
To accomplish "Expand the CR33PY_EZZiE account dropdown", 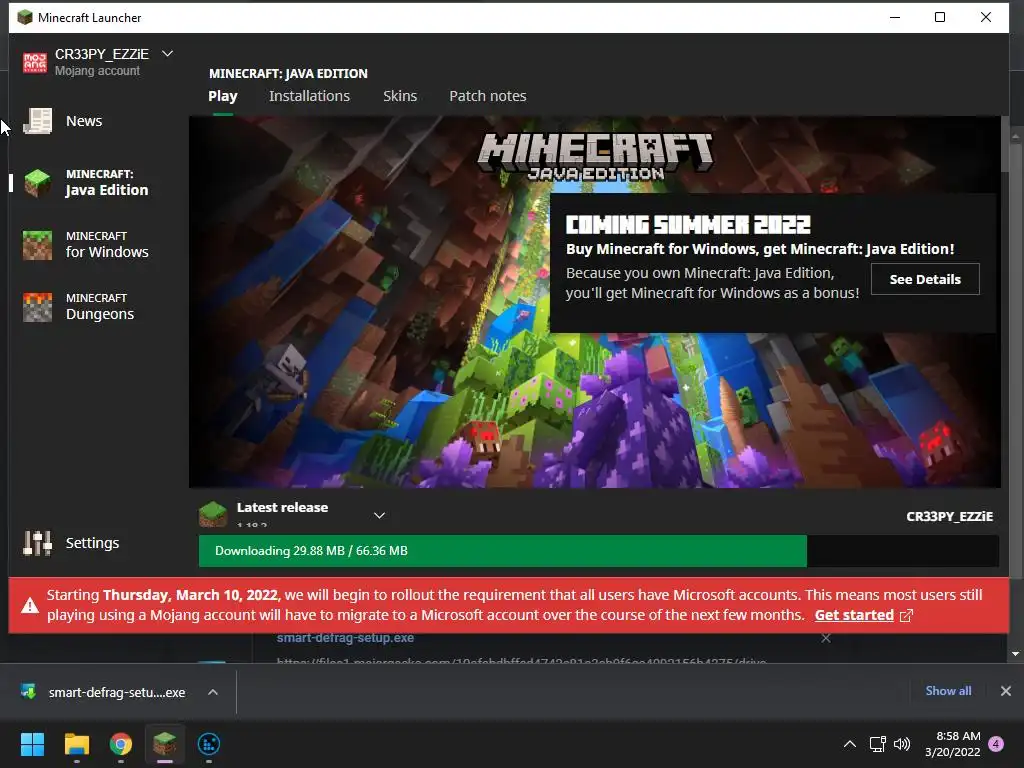I will tap(167, 54).
